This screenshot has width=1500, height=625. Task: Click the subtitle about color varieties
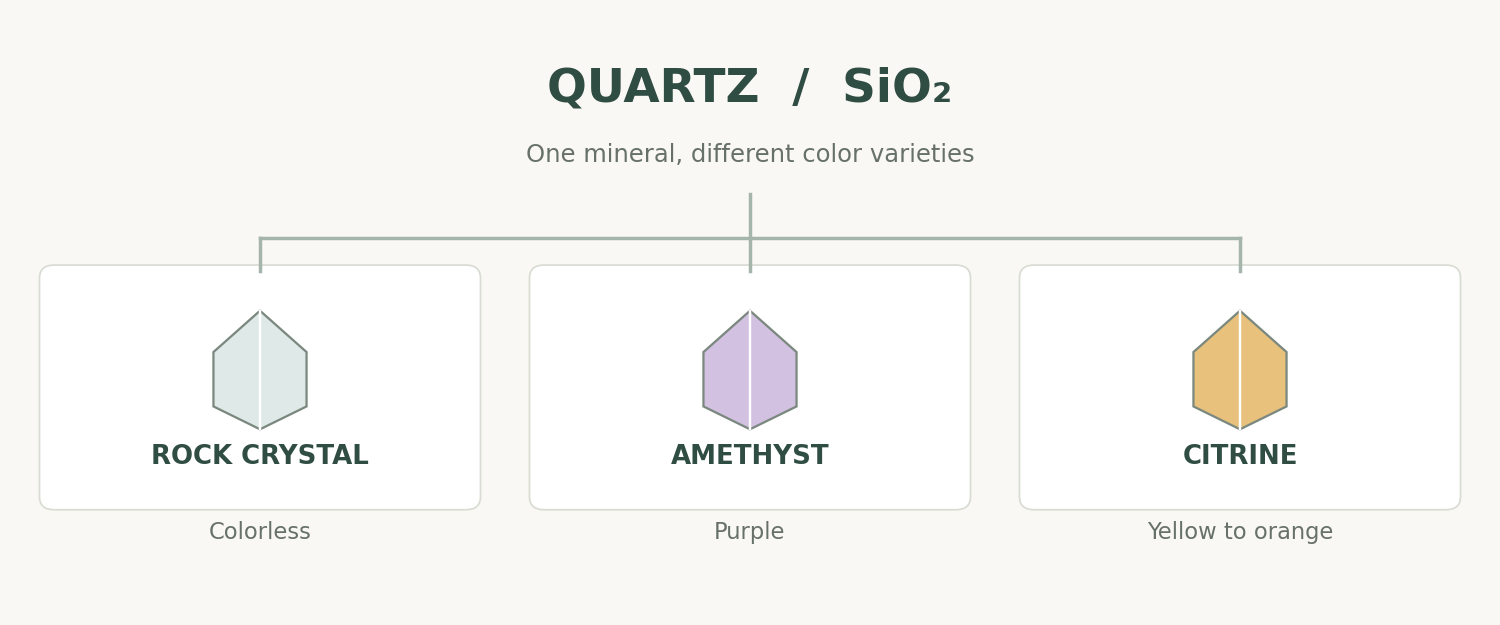[750, 154]
